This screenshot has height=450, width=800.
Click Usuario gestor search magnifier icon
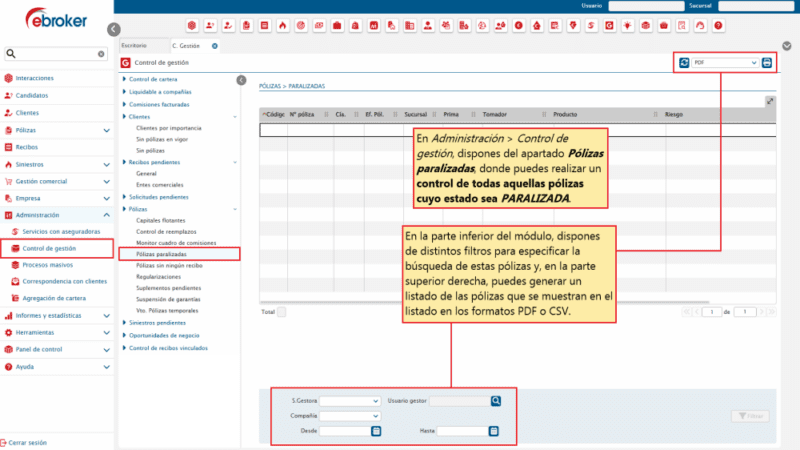point(495,401)
